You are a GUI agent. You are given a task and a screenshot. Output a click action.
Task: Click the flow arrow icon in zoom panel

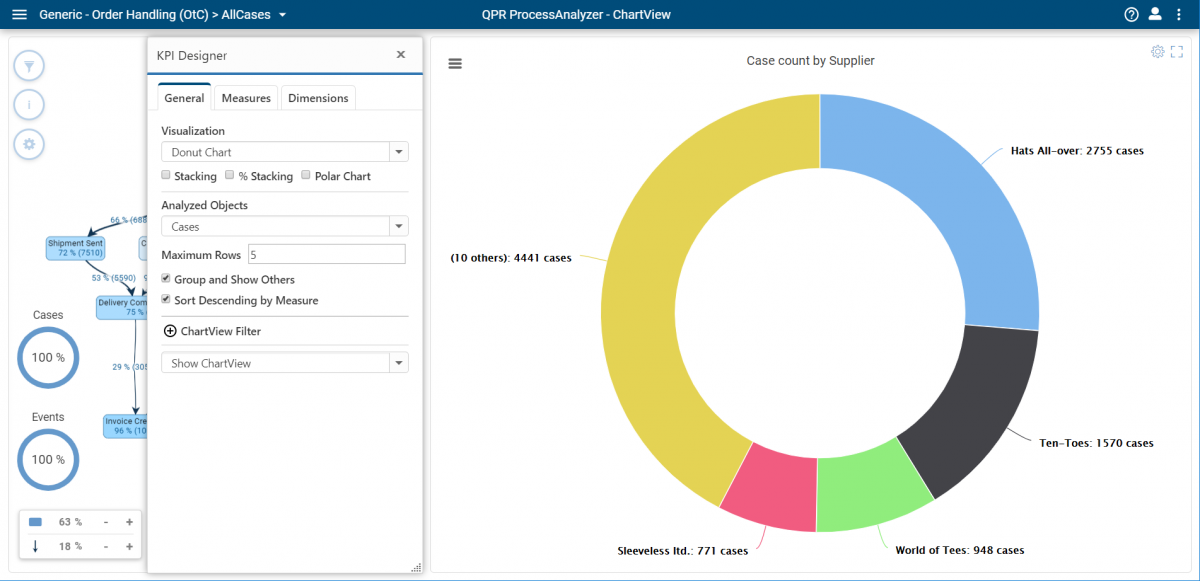[x=35, y=546]
